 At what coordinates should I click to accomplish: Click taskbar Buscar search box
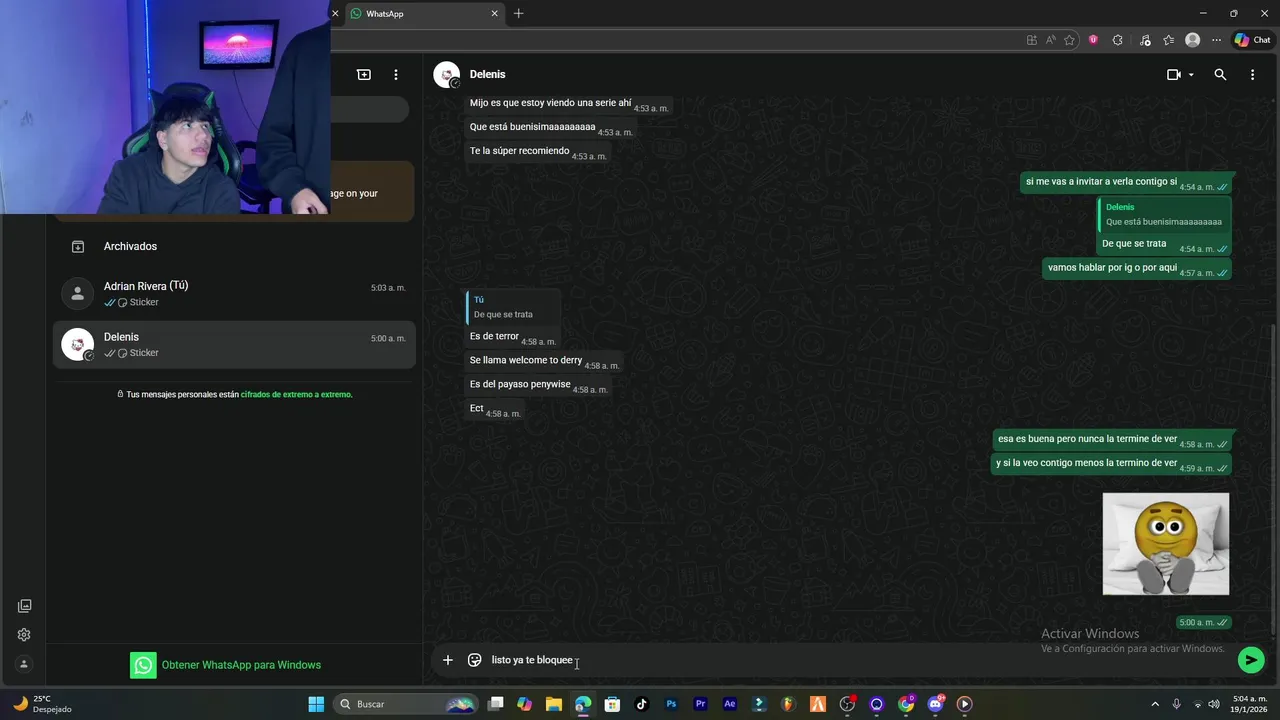404,704
